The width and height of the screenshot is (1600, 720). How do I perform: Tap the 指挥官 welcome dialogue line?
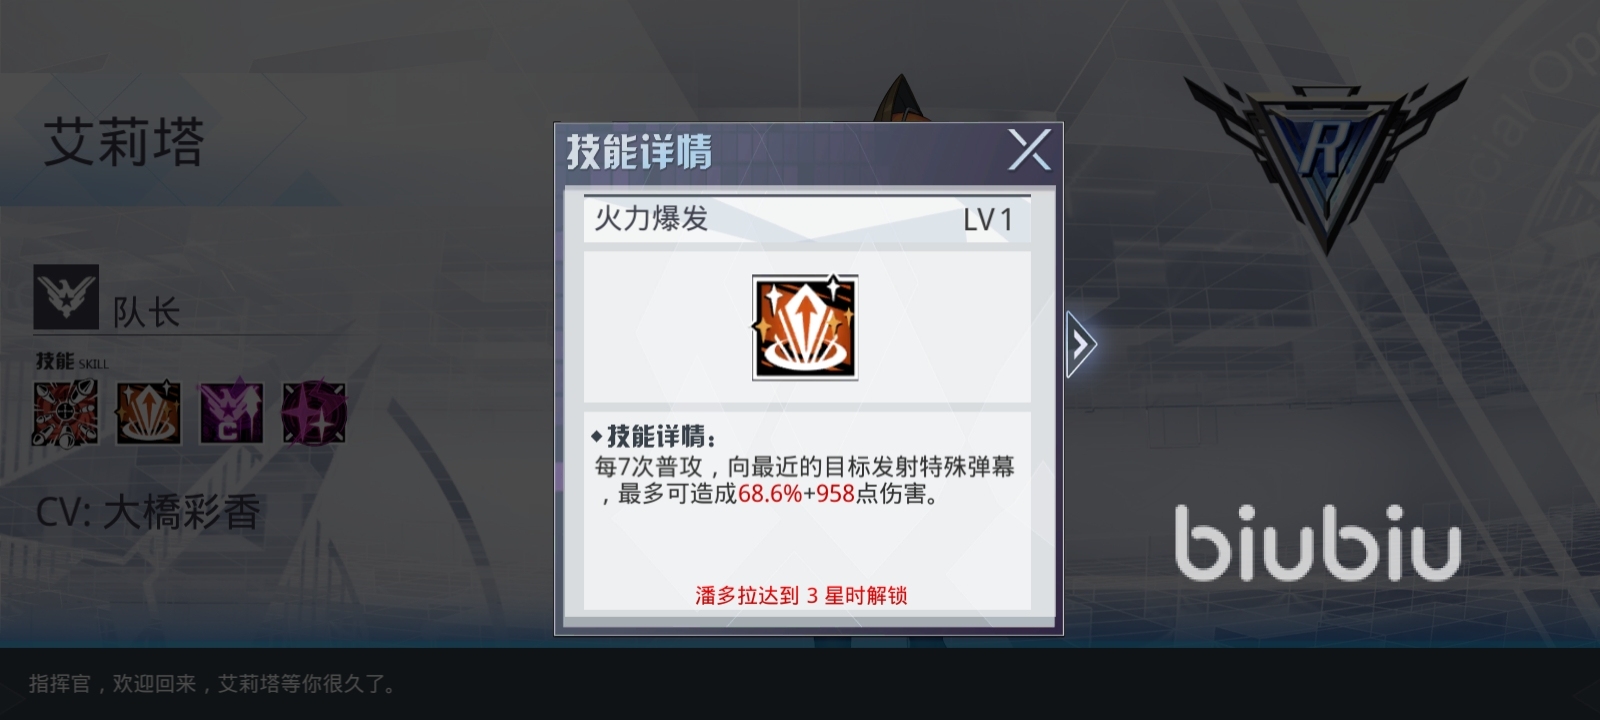213,684
